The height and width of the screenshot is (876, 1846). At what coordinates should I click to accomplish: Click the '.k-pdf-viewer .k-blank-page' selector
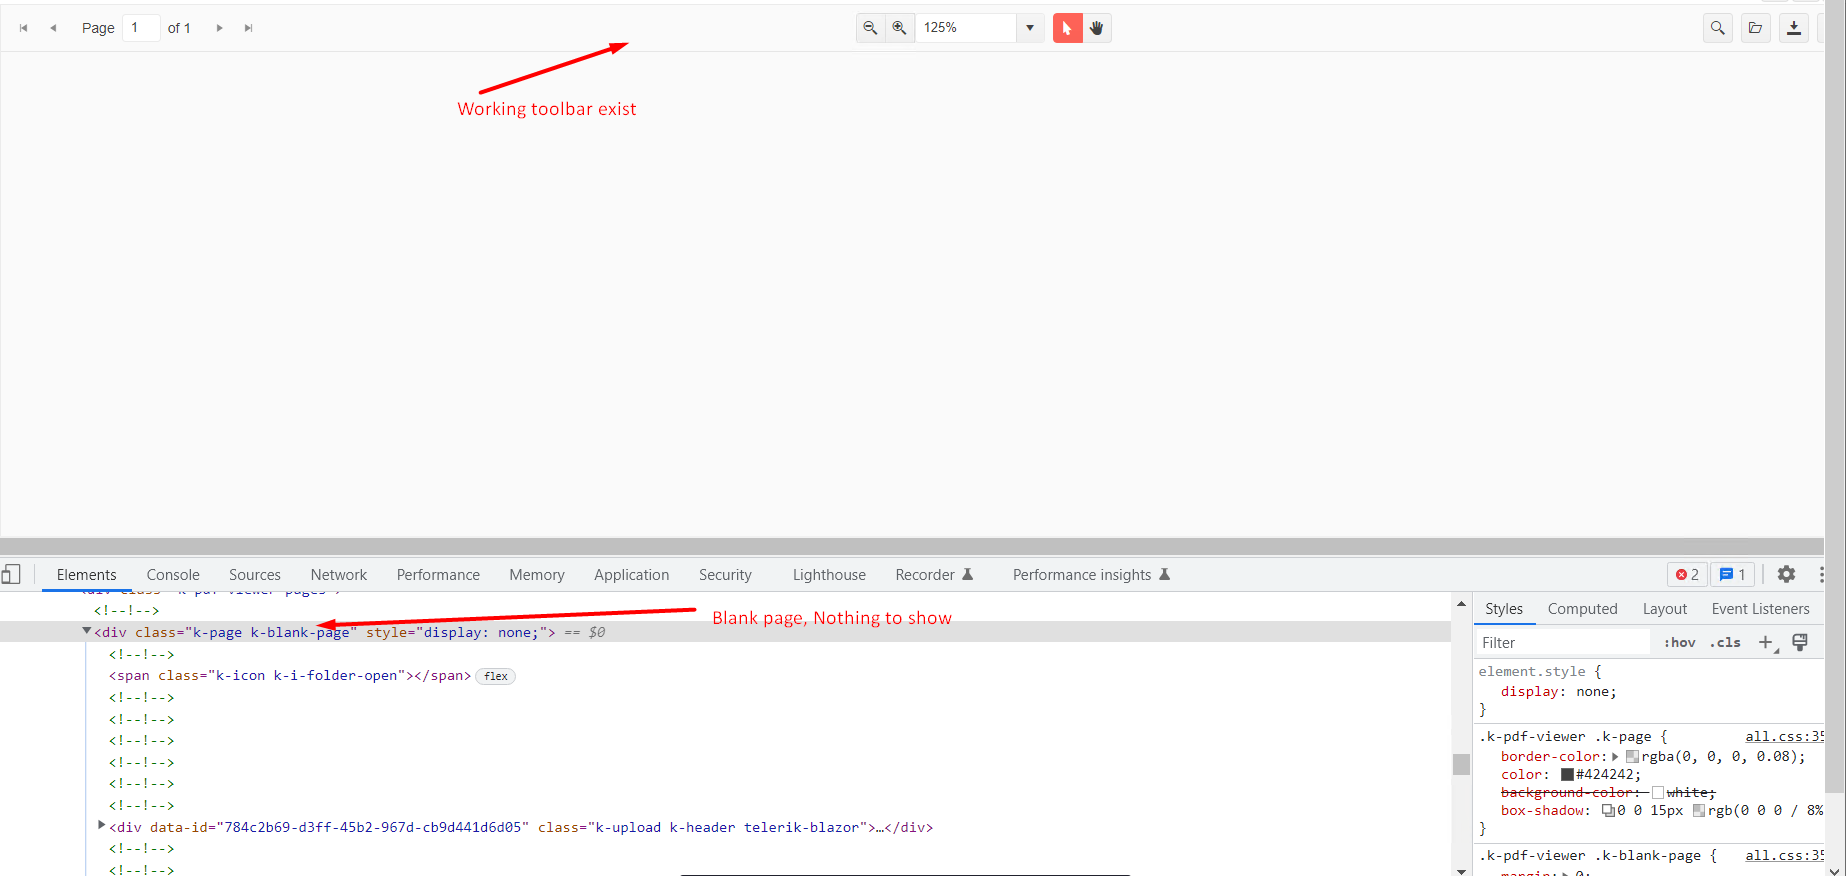1590,856
